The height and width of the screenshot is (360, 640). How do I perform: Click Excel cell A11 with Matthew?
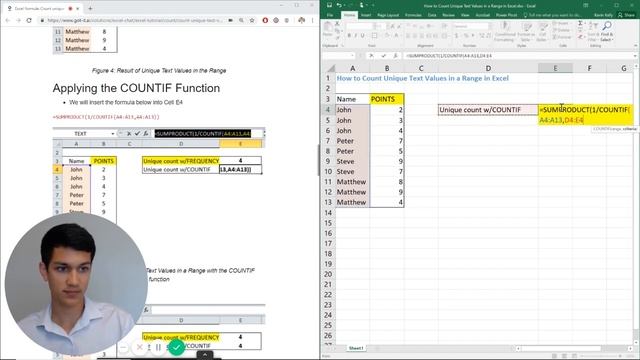pyautogui.click(x=353, y=182)
